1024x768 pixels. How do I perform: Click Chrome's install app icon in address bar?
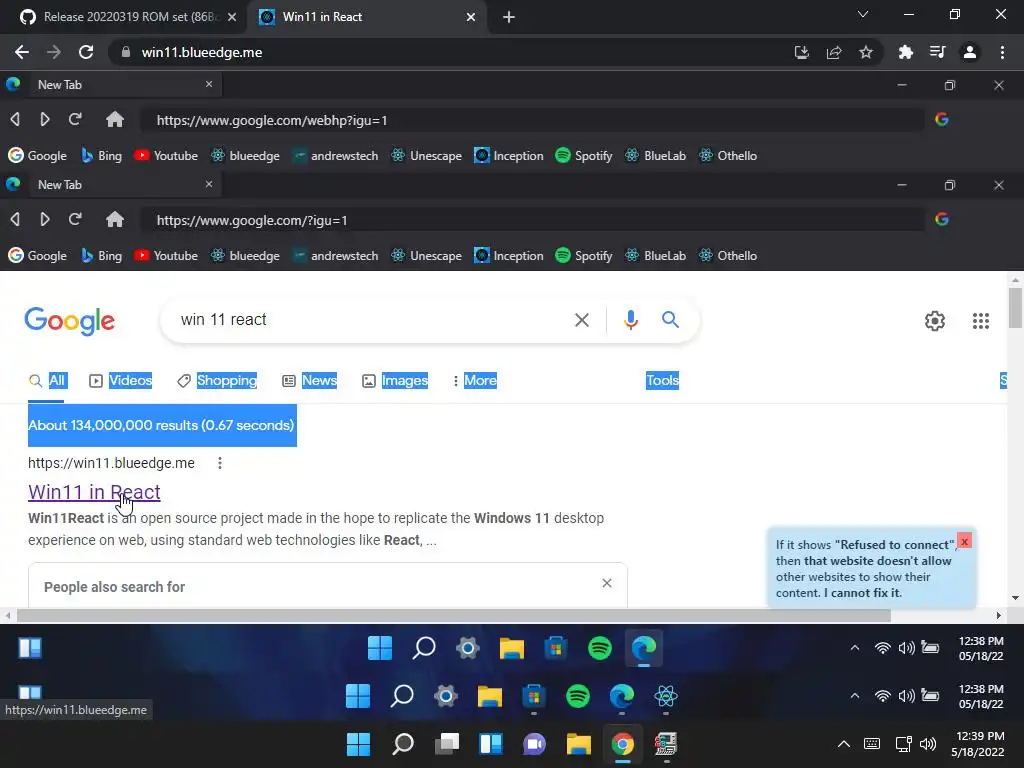[x=801, y=52]
